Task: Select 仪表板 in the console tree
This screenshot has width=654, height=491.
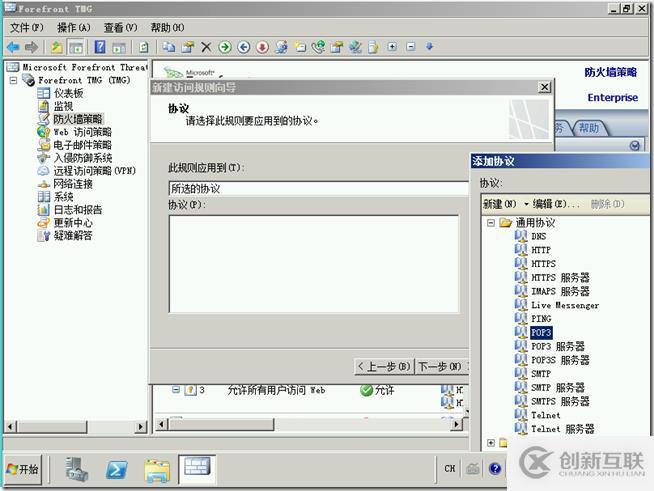Action: (x=68, y=93)
